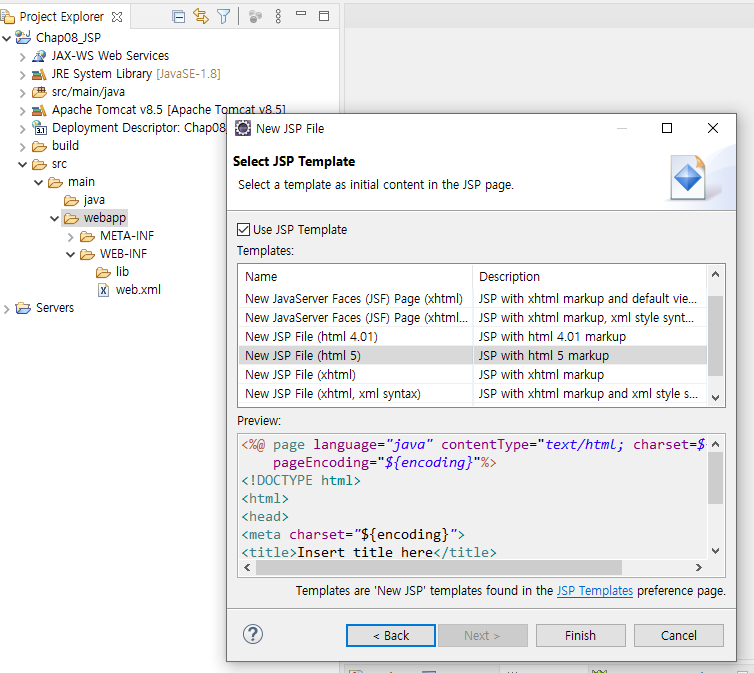Click the Finish button
The image size is (754, 673).
(580, 636)
